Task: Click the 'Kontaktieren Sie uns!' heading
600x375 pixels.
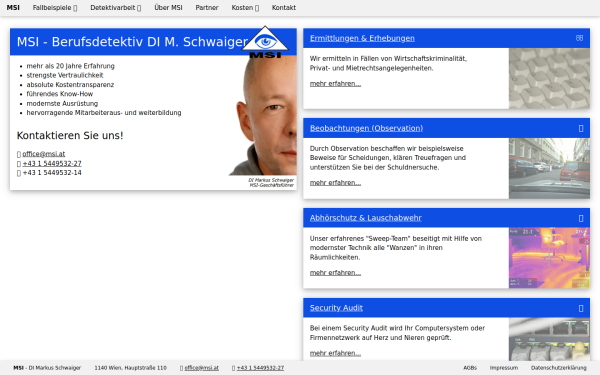Action: [70, 135]
